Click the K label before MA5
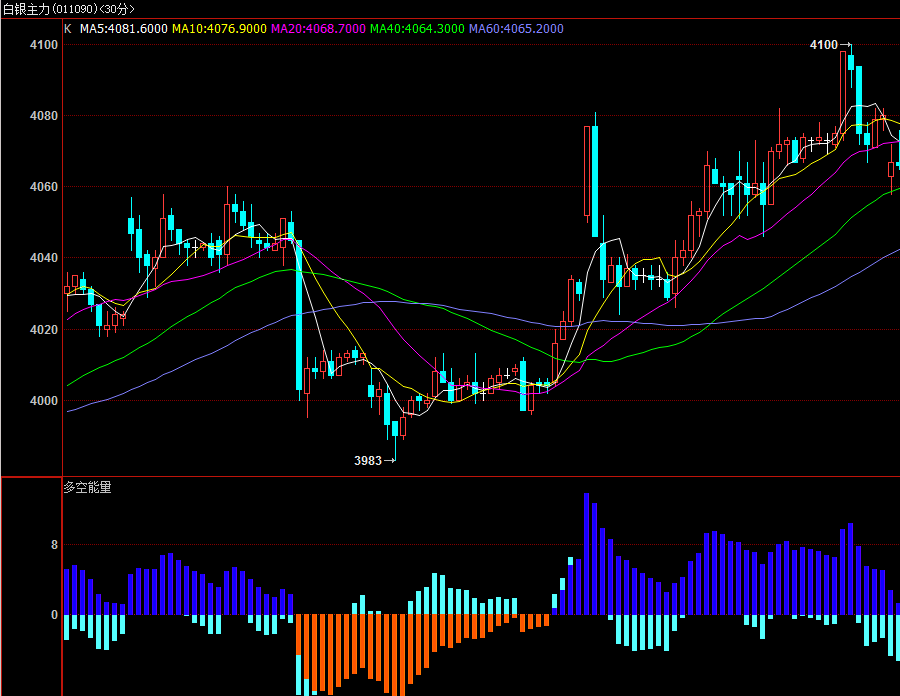The width and height of the screenshot is (900, 696). pos(68,29)
